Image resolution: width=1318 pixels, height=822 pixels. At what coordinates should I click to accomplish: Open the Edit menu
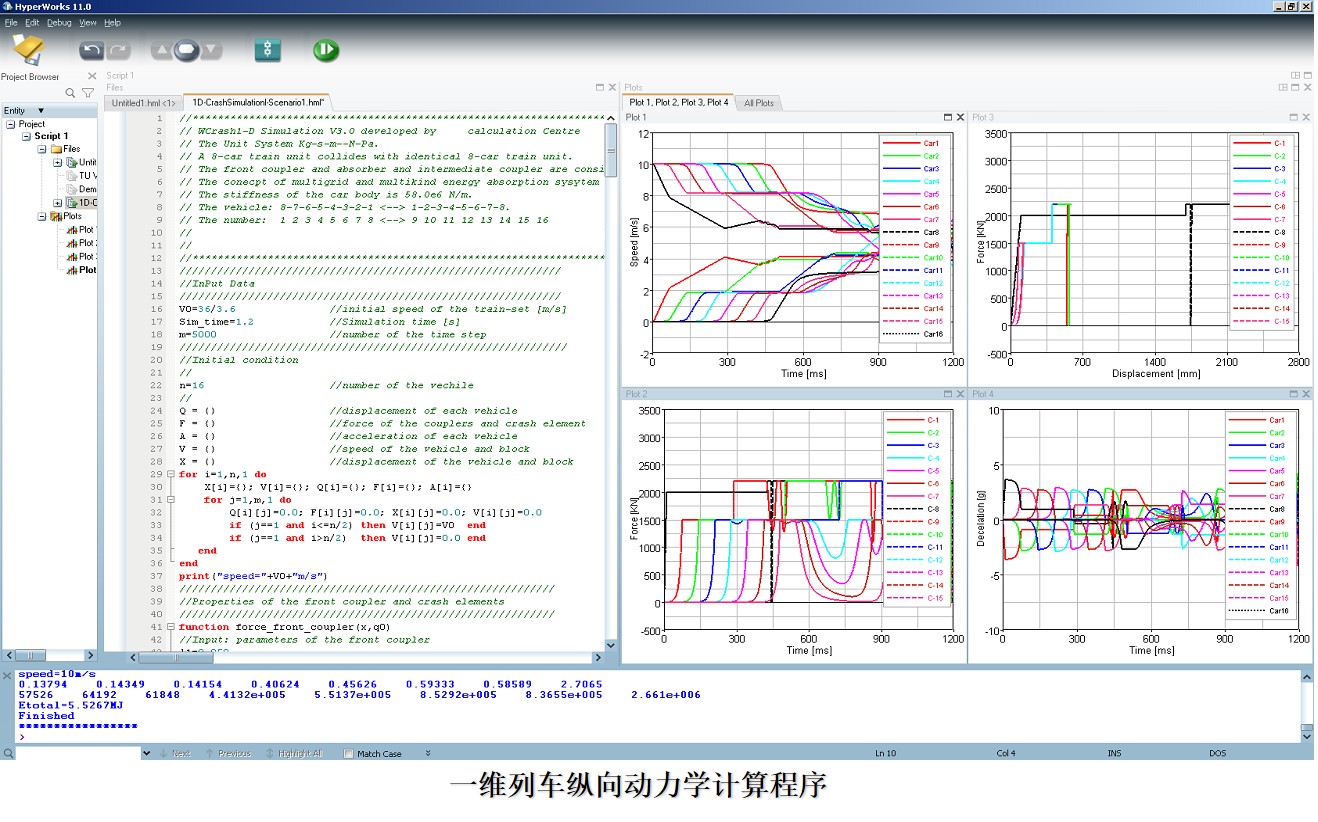33,22
